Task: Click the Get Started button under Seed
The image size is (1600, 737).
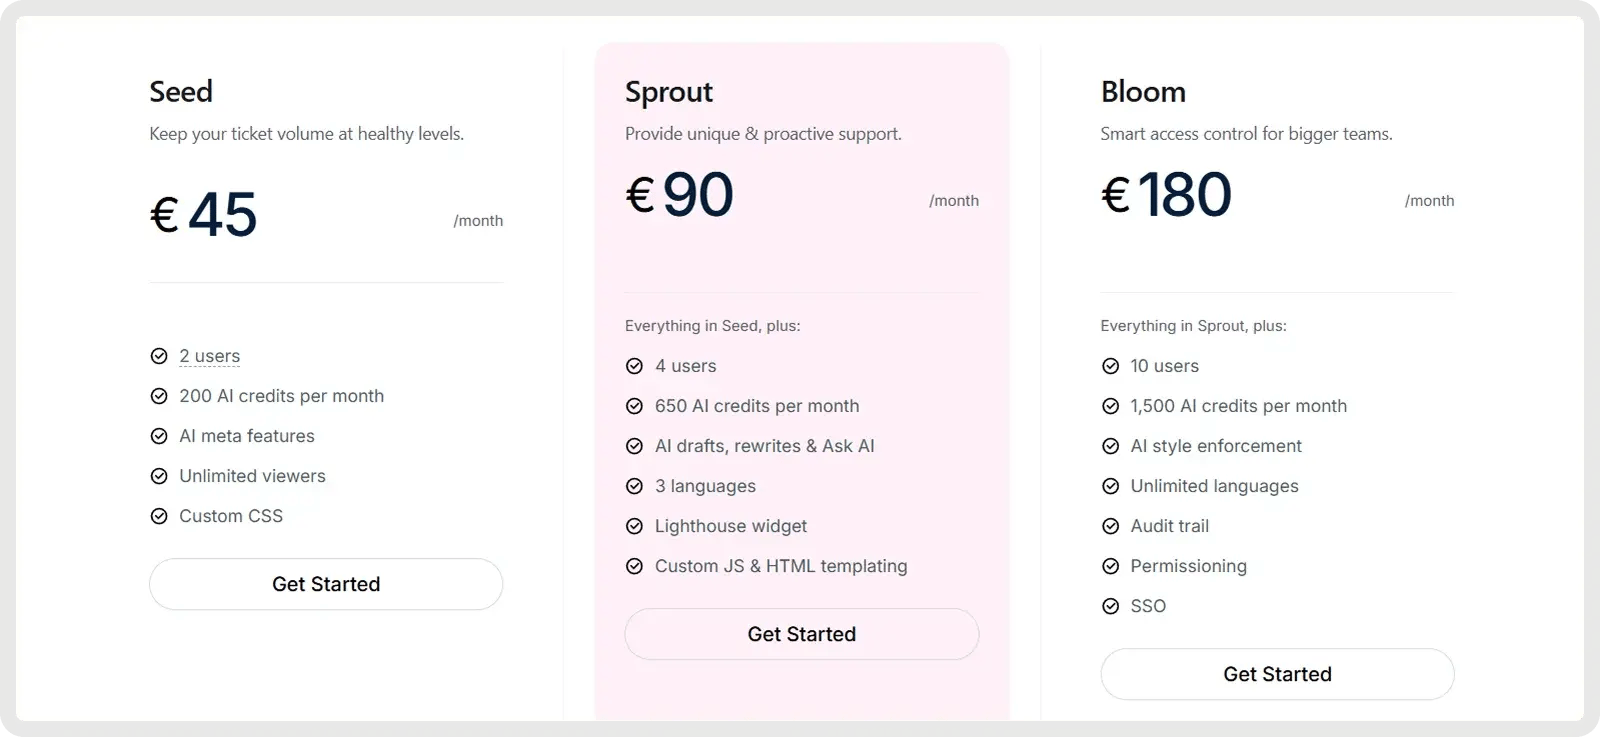Action: point(326,584)
